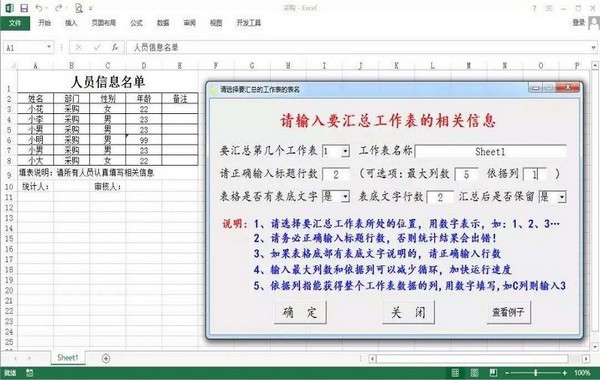Open the 文件 menu tab
Screen dimensions: 600x380
[x=15, y=23]
